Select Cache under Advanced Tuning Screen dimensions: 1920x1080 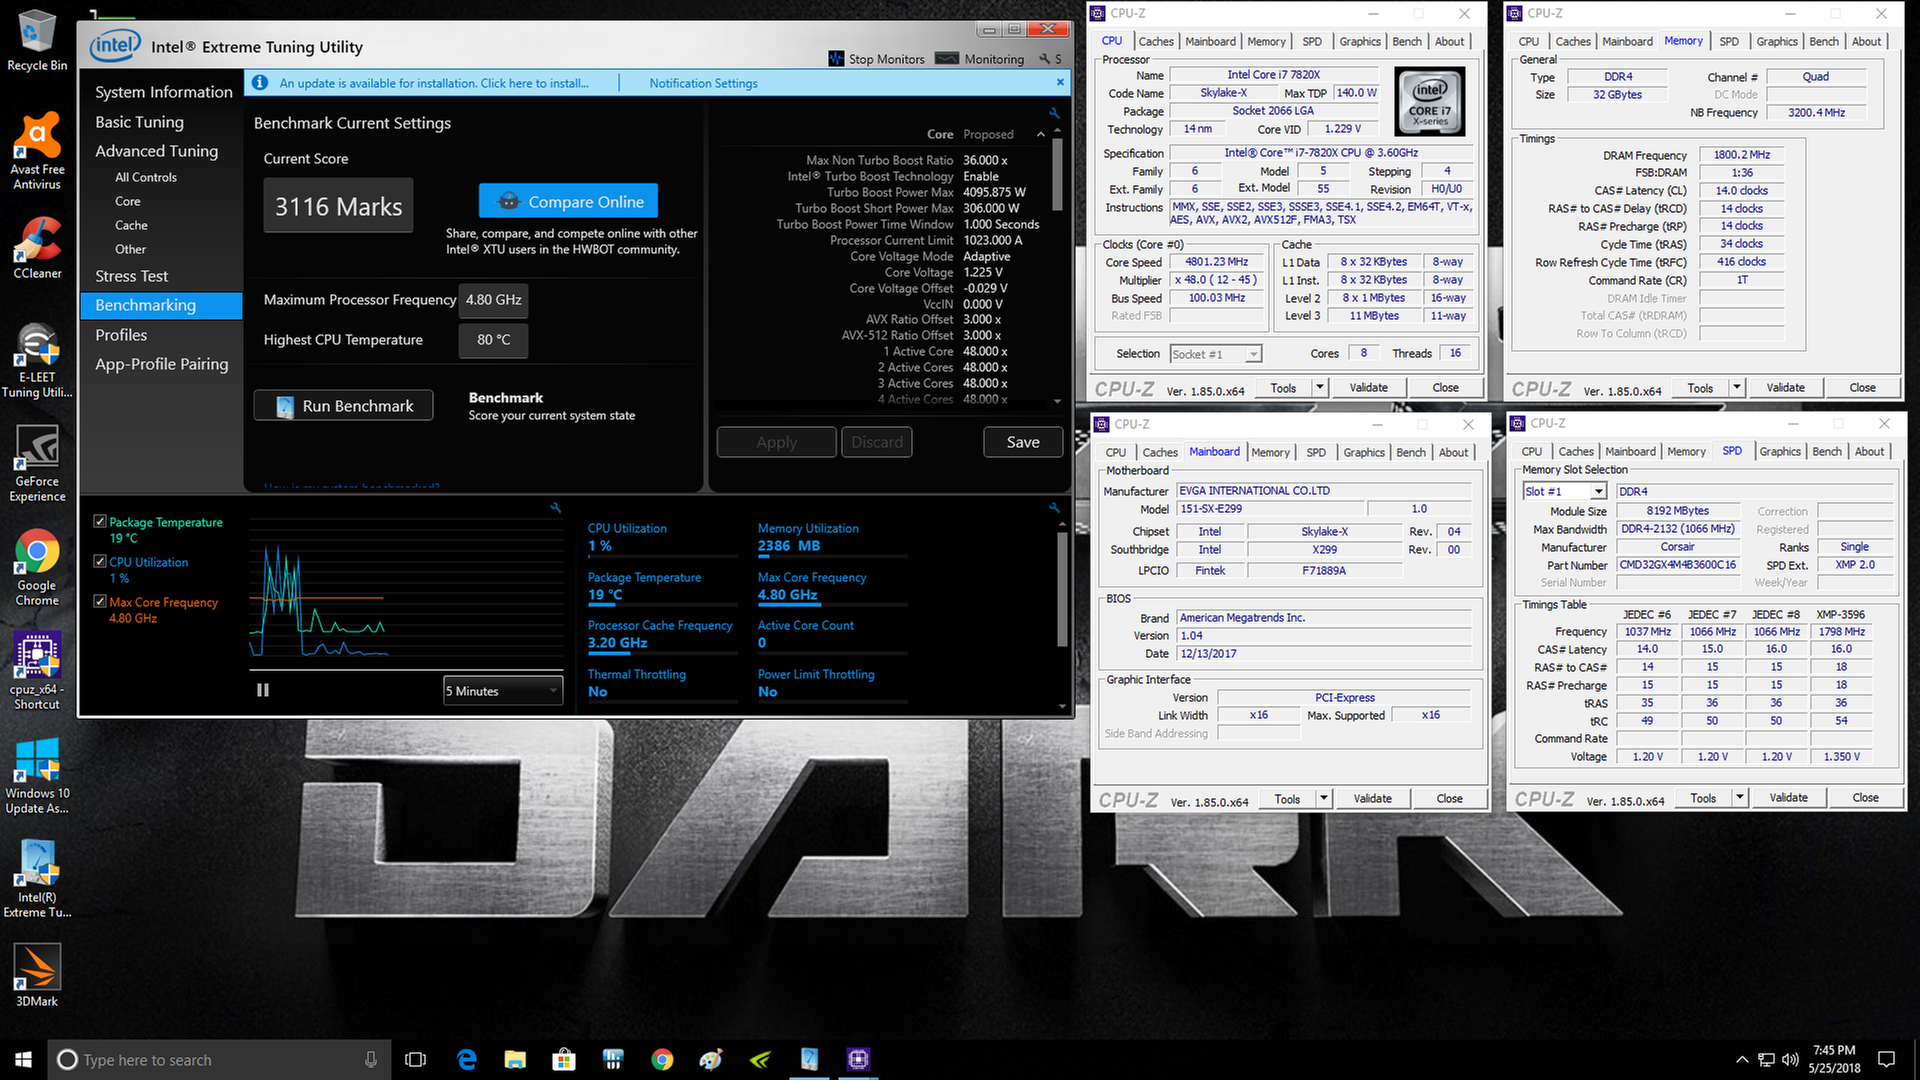pyautogui.click(x=131, y=225)
